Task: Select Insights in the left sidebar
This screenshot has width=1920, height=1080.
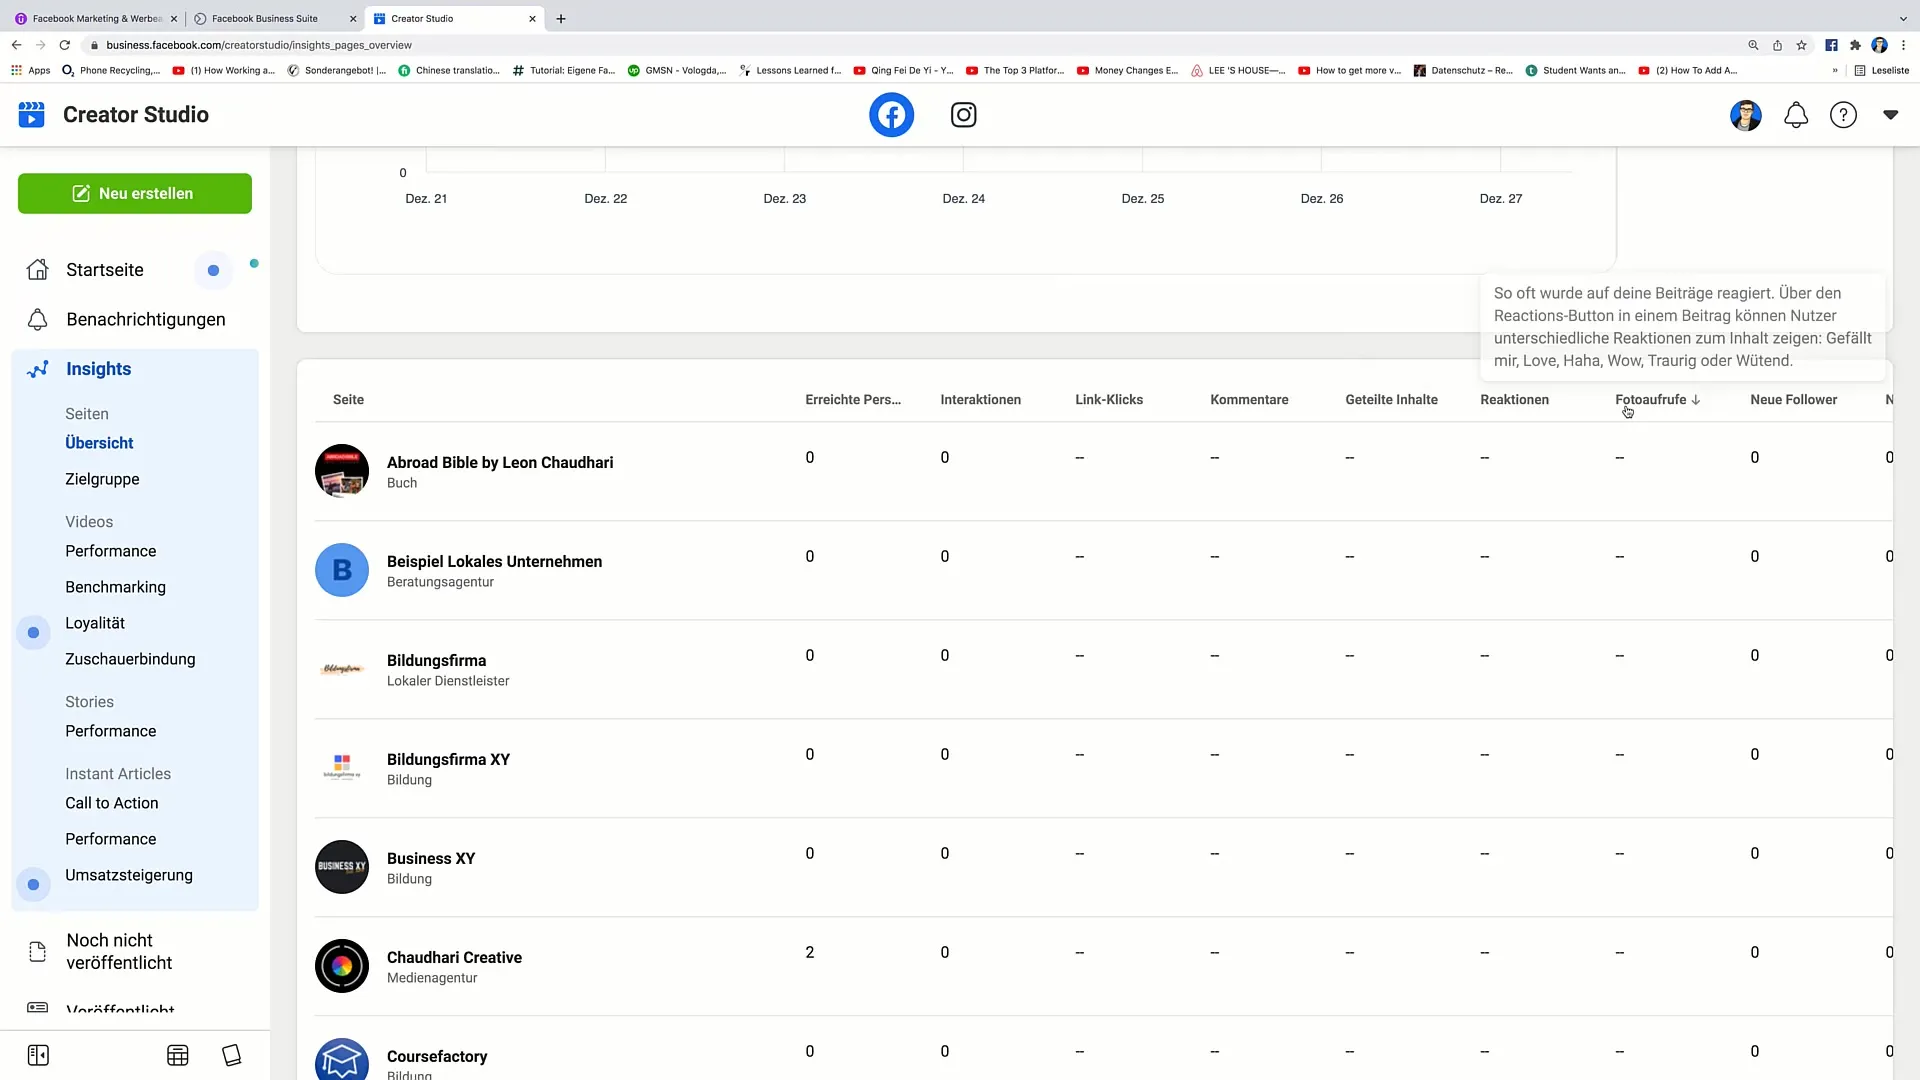Action: coord(99,368)
